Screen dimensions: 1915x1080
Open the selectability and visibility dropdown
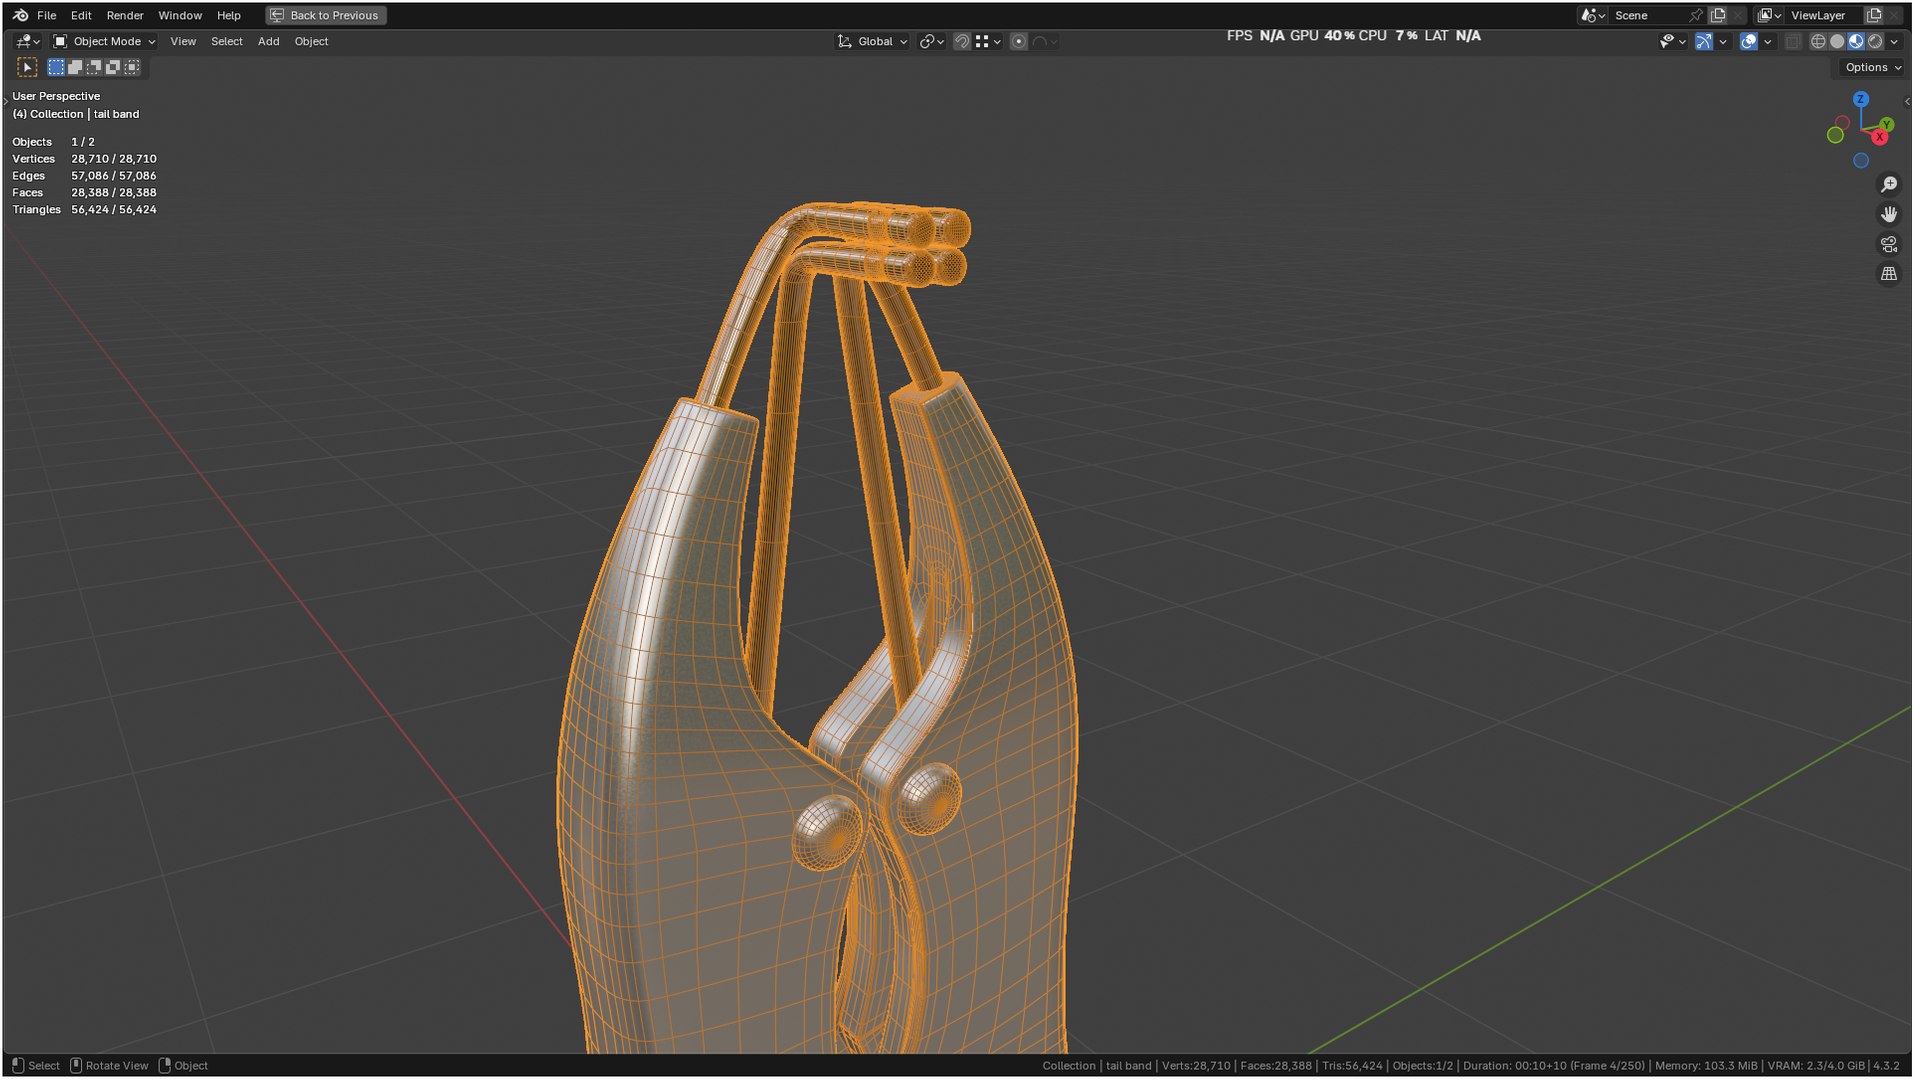(x=1672, y=41)
